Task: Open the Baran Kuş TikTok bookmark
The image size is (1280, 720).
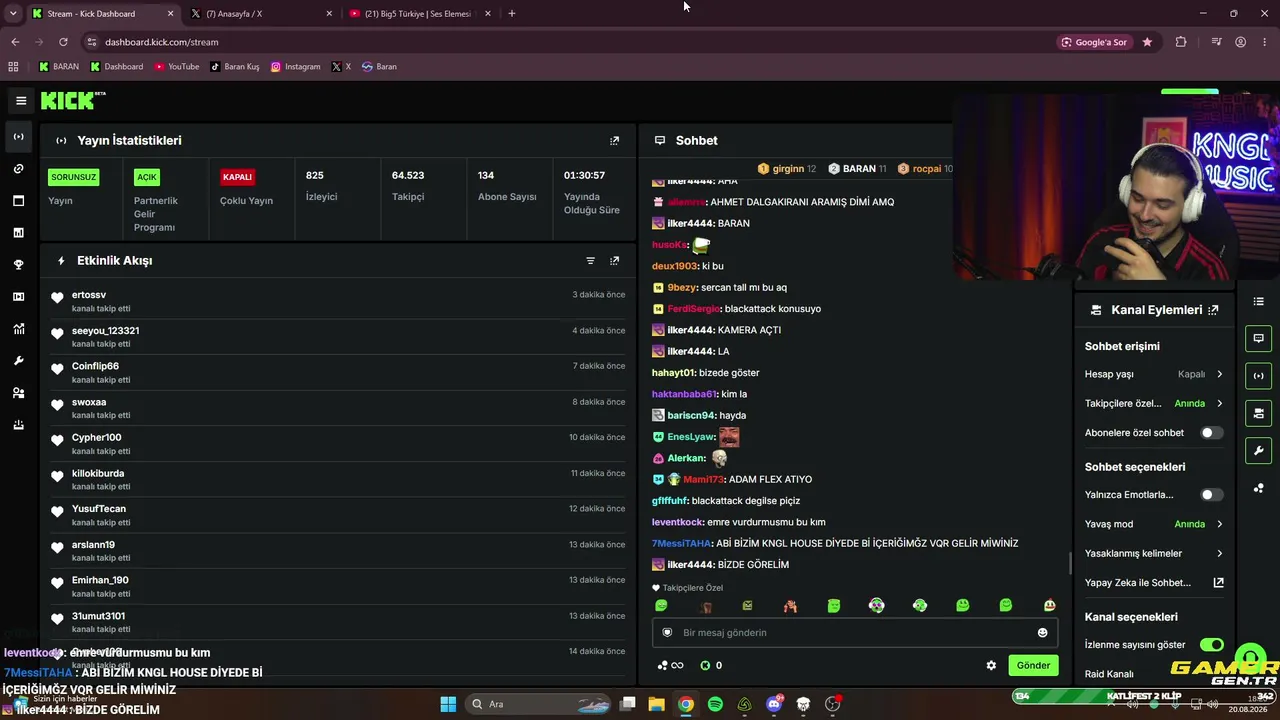Action: (x=235, y=67)
